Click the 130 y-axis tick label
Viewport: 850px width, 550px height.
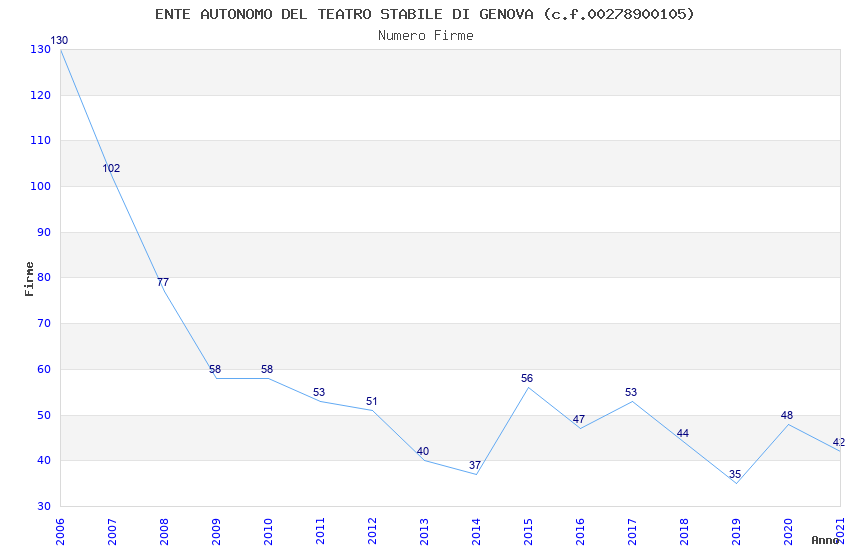click(41, 49)
